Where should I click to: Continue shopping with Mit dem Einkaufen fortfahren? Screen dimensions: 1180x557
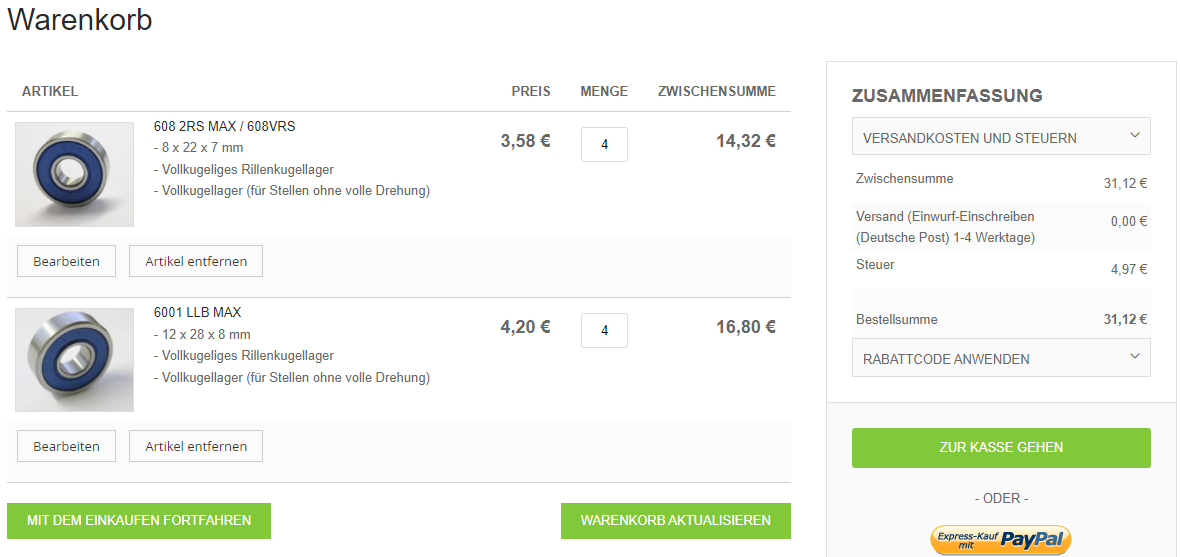click(x=139, y=521)
